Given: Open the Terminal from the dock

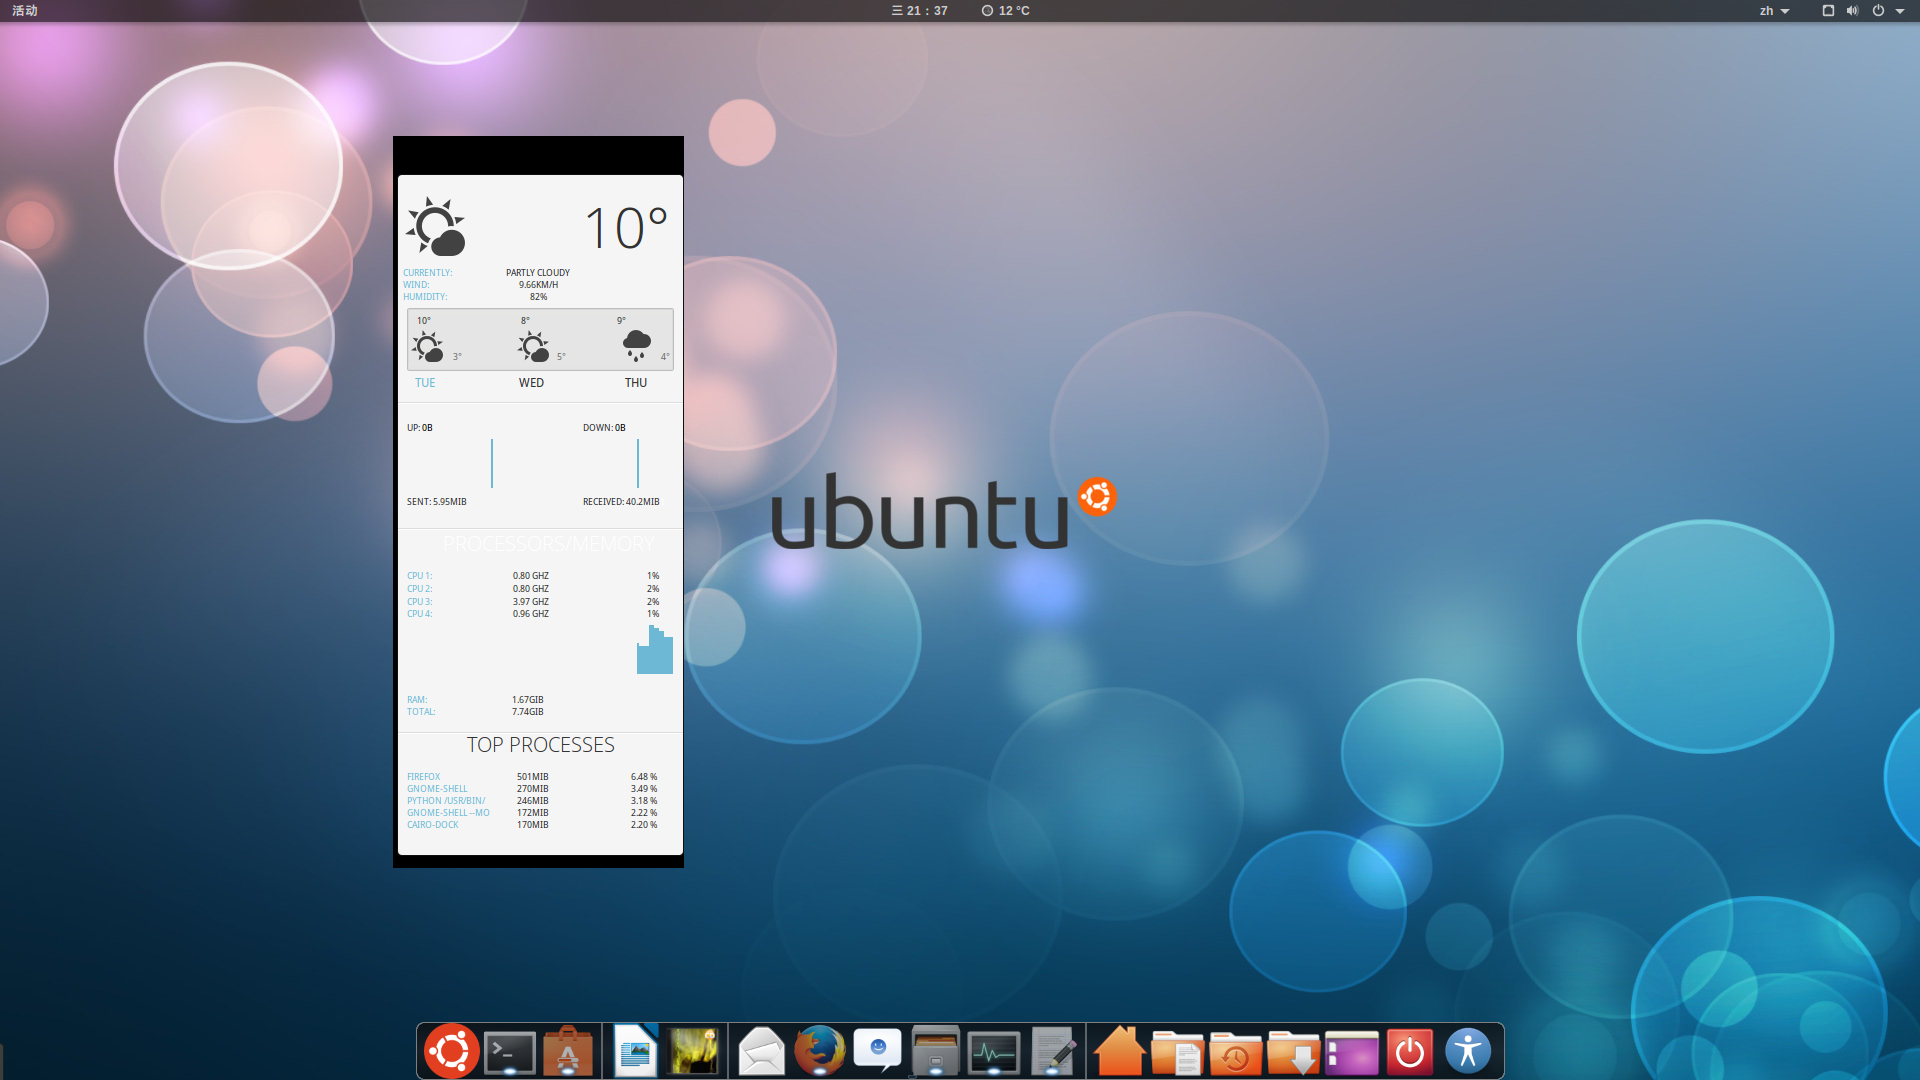Looking at the screenshot, I should (x=510, y=1052).
